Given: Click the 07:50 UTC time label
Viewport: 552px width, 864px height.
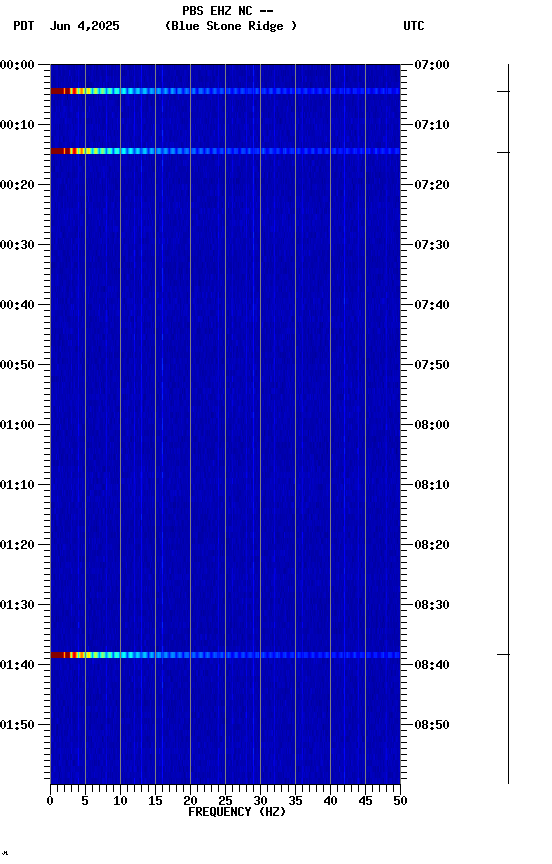Looking at the screenshot, I should pos(432,365).
